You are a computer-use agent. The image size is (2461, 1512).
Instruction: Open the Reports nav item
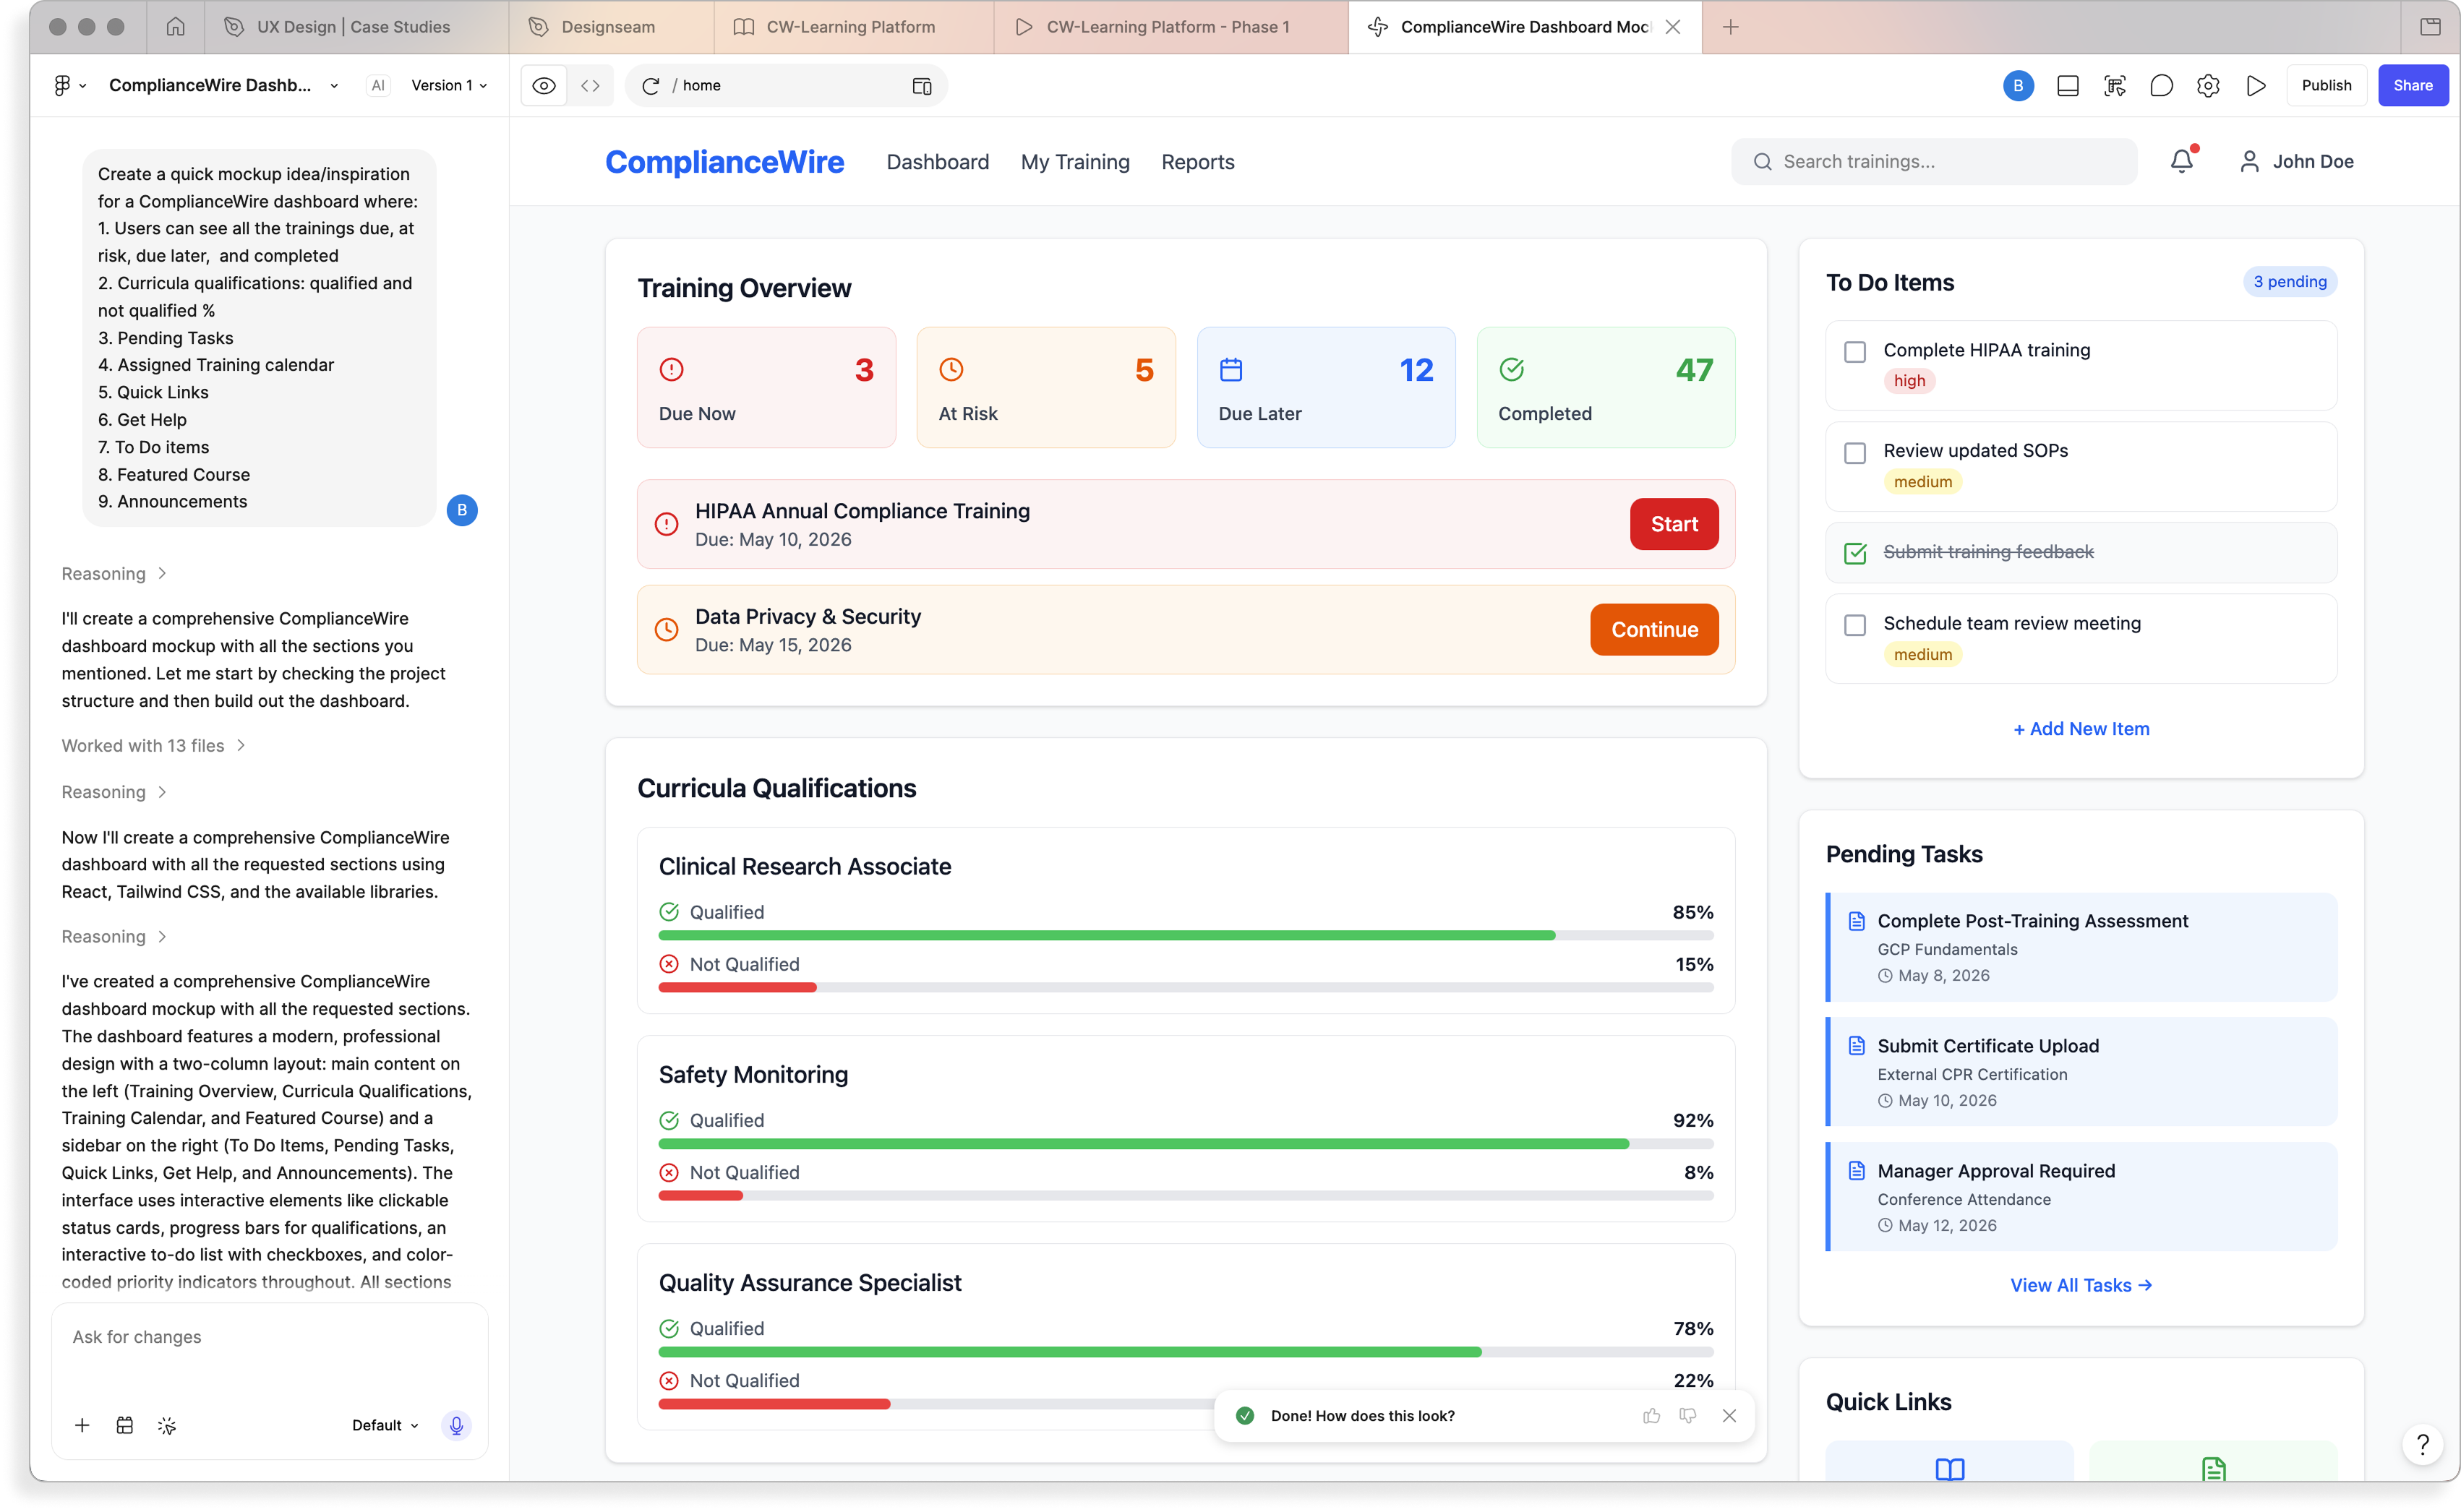(1197, 161)
